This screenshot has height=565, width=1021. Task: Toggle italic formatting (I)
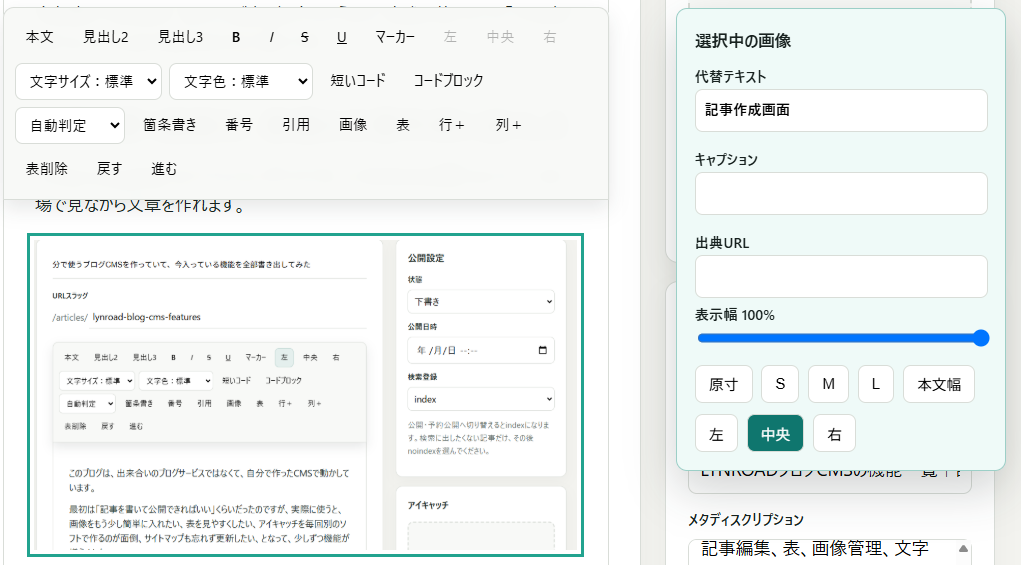tap(272, 37)
